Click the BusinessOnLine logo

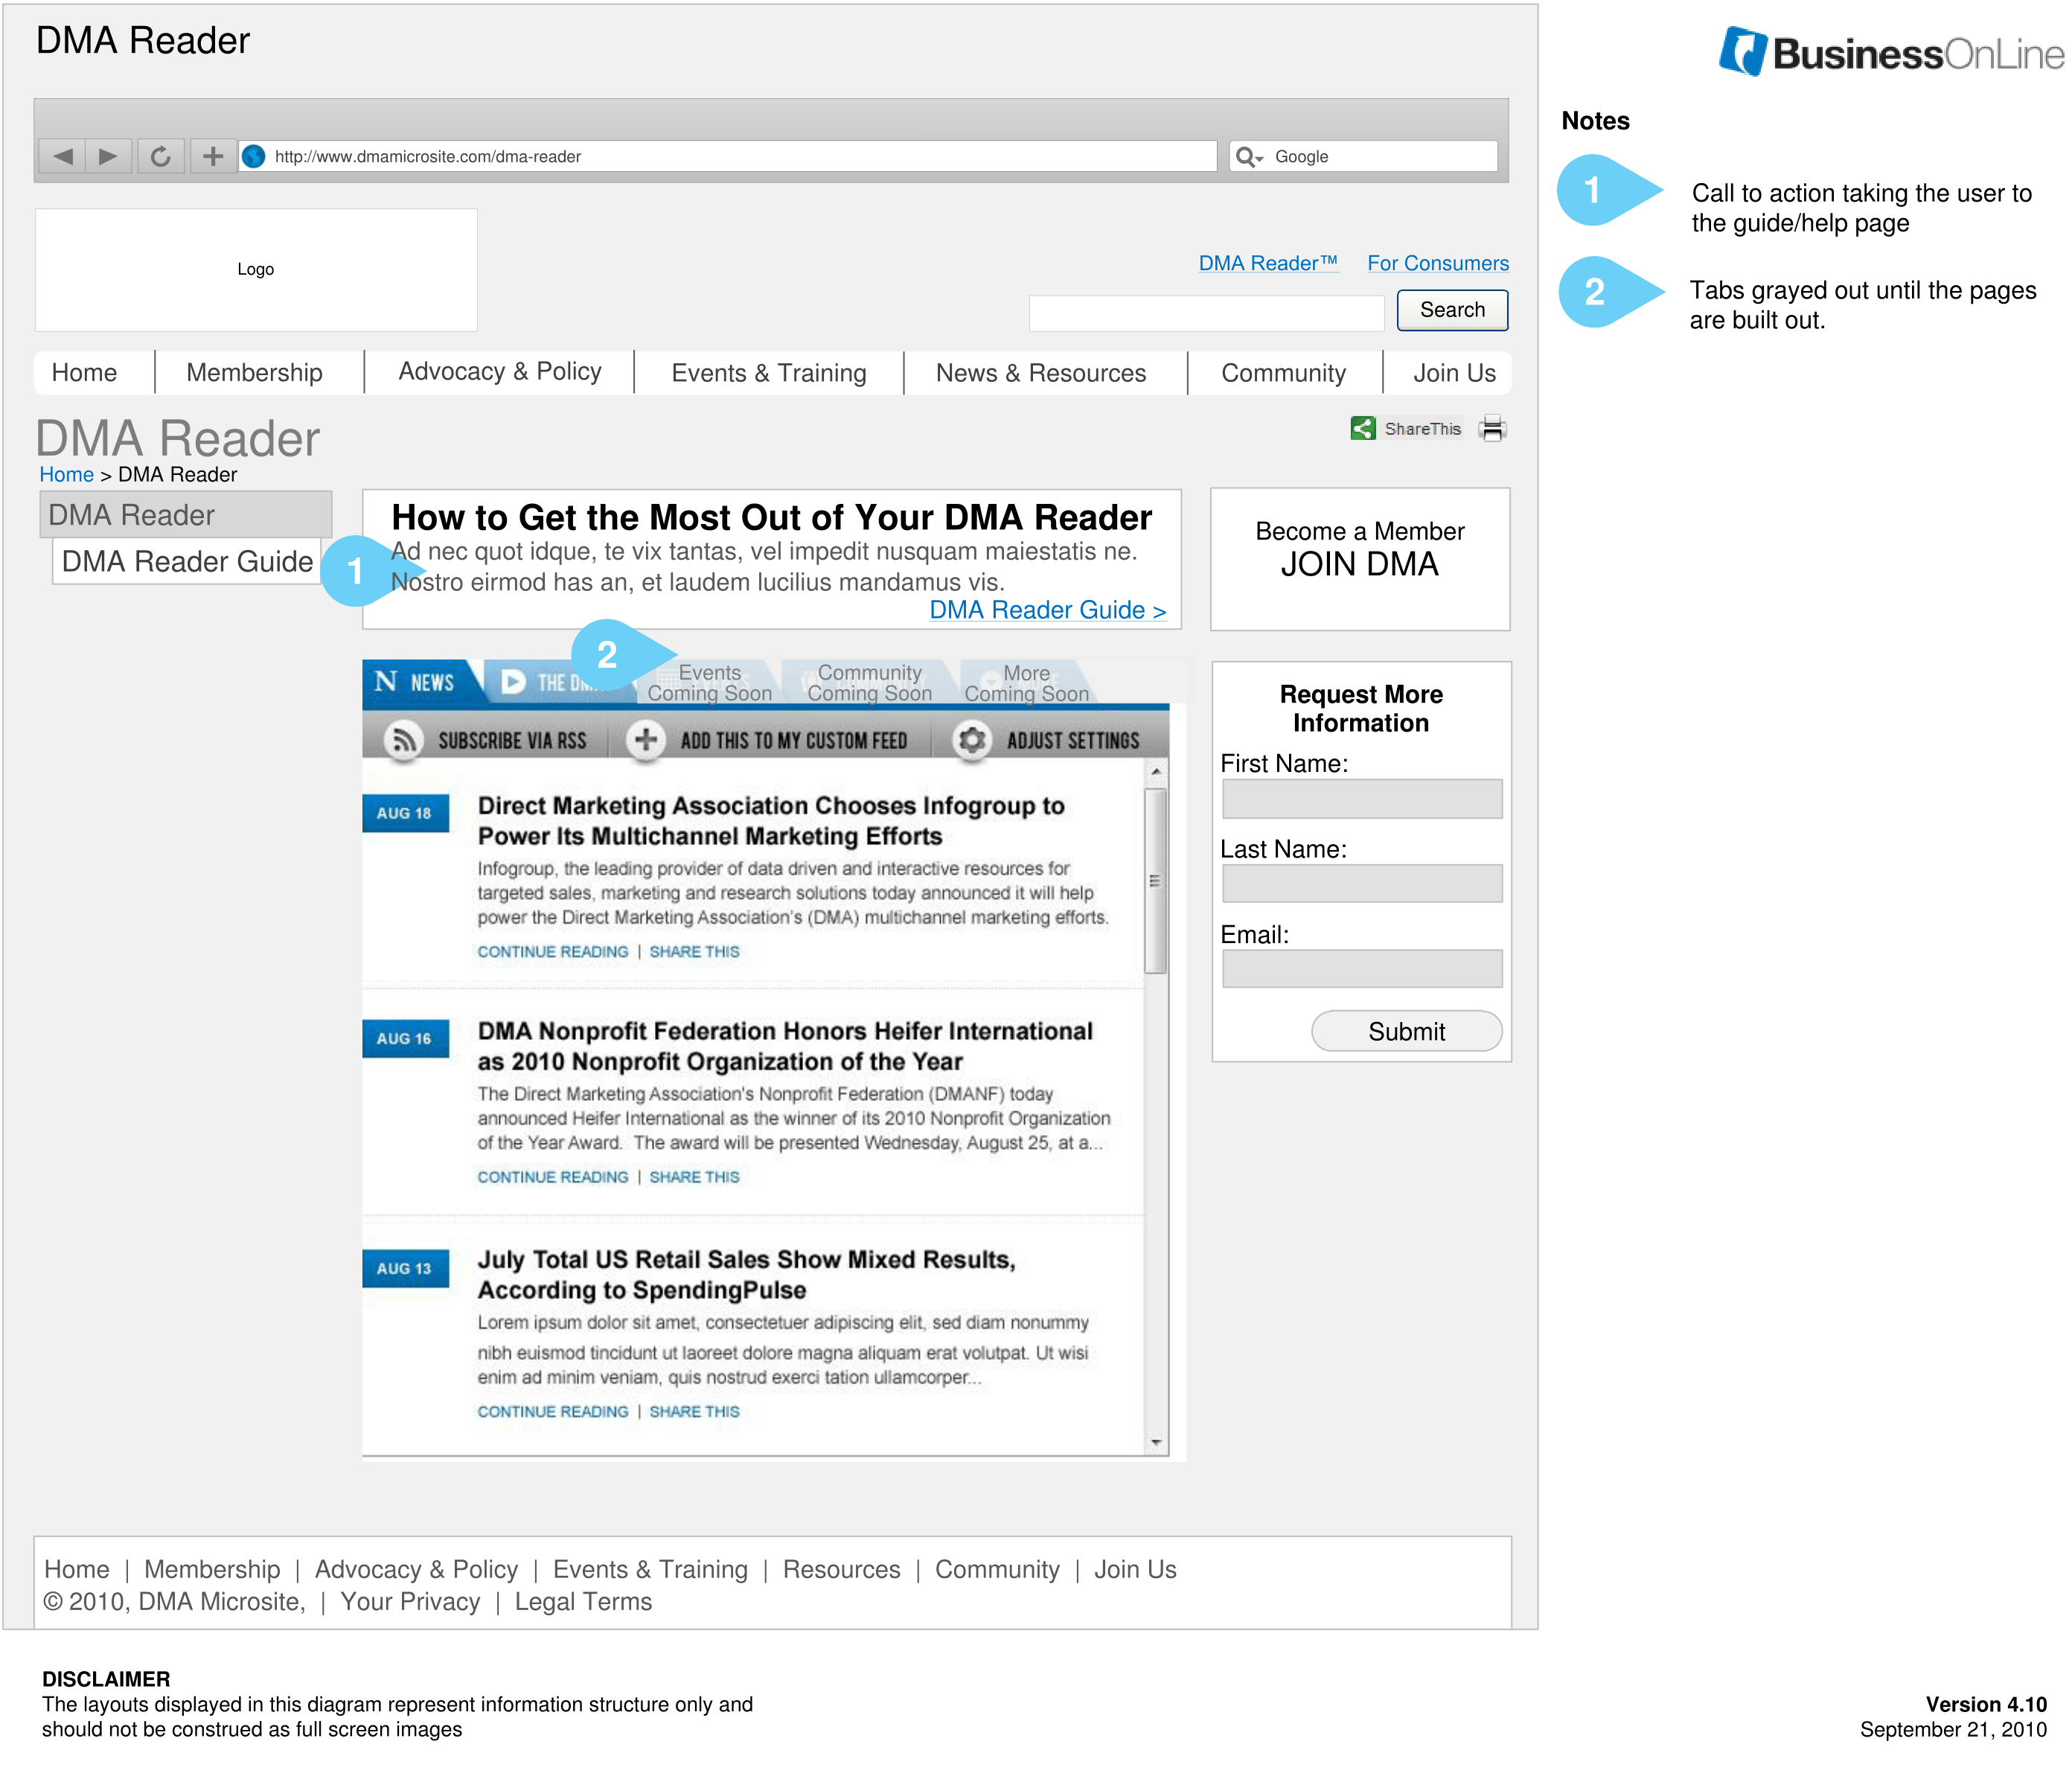point(1890,52)
